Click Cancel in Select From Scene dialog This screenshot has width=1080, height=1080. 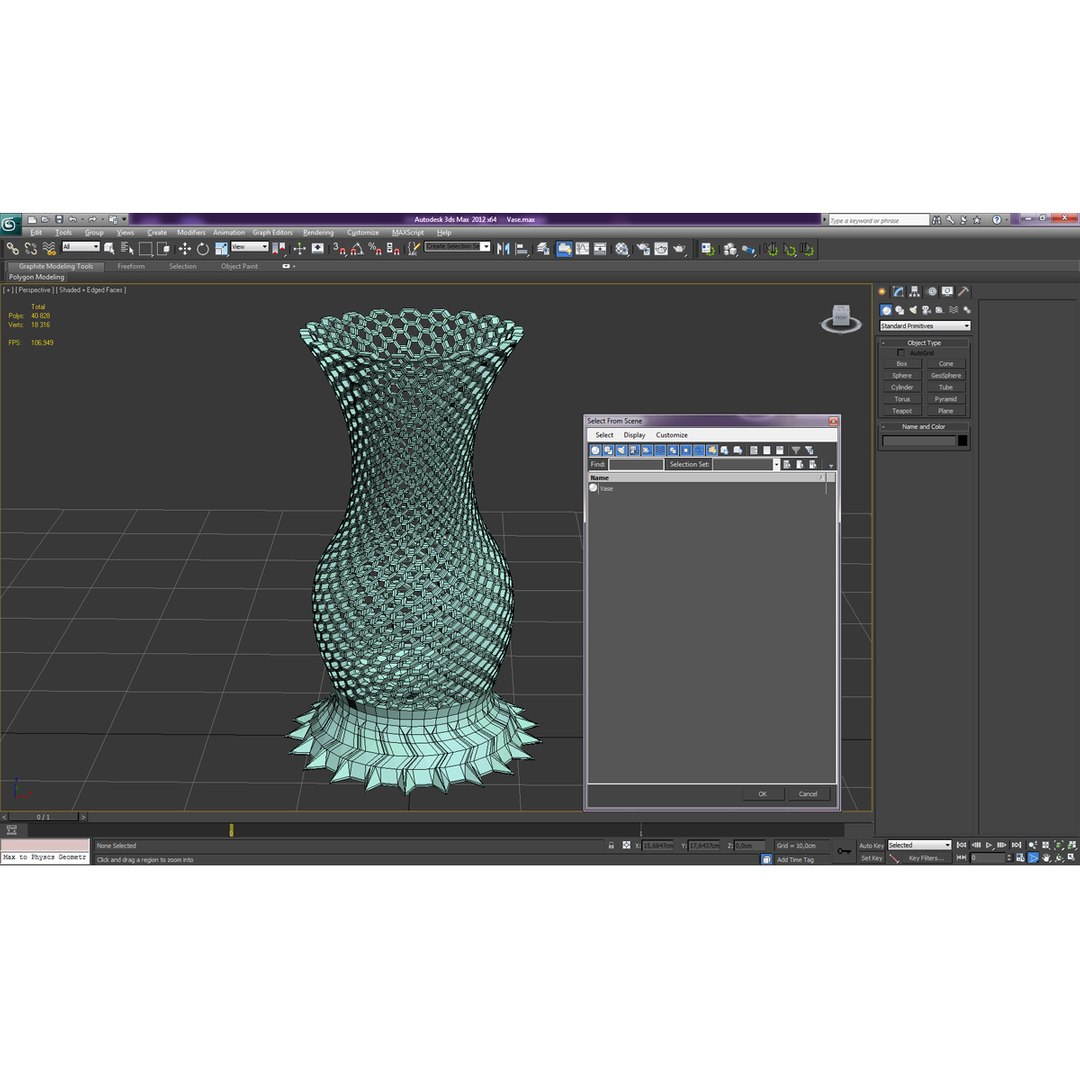tap(808, 794)
